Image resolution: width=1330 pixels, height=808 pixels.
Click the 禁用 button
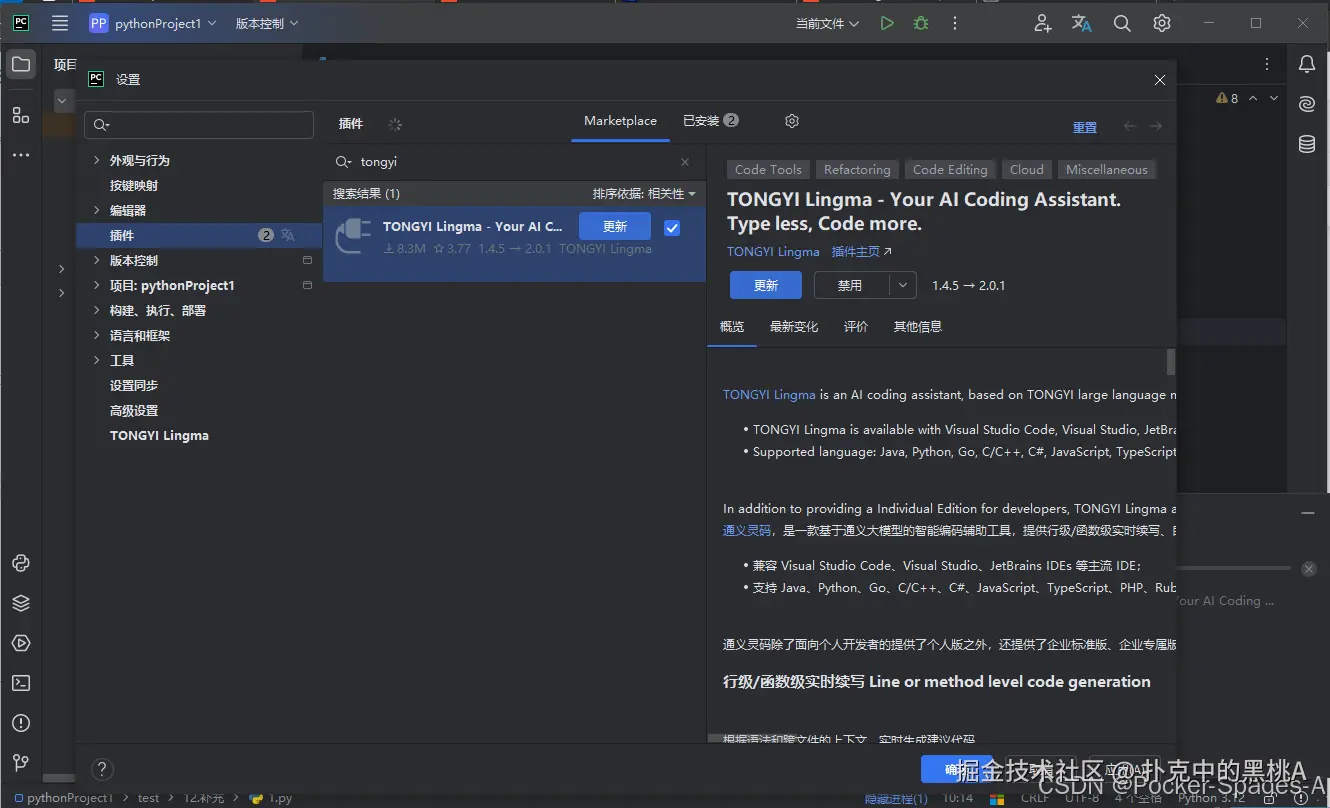point(851,285)
